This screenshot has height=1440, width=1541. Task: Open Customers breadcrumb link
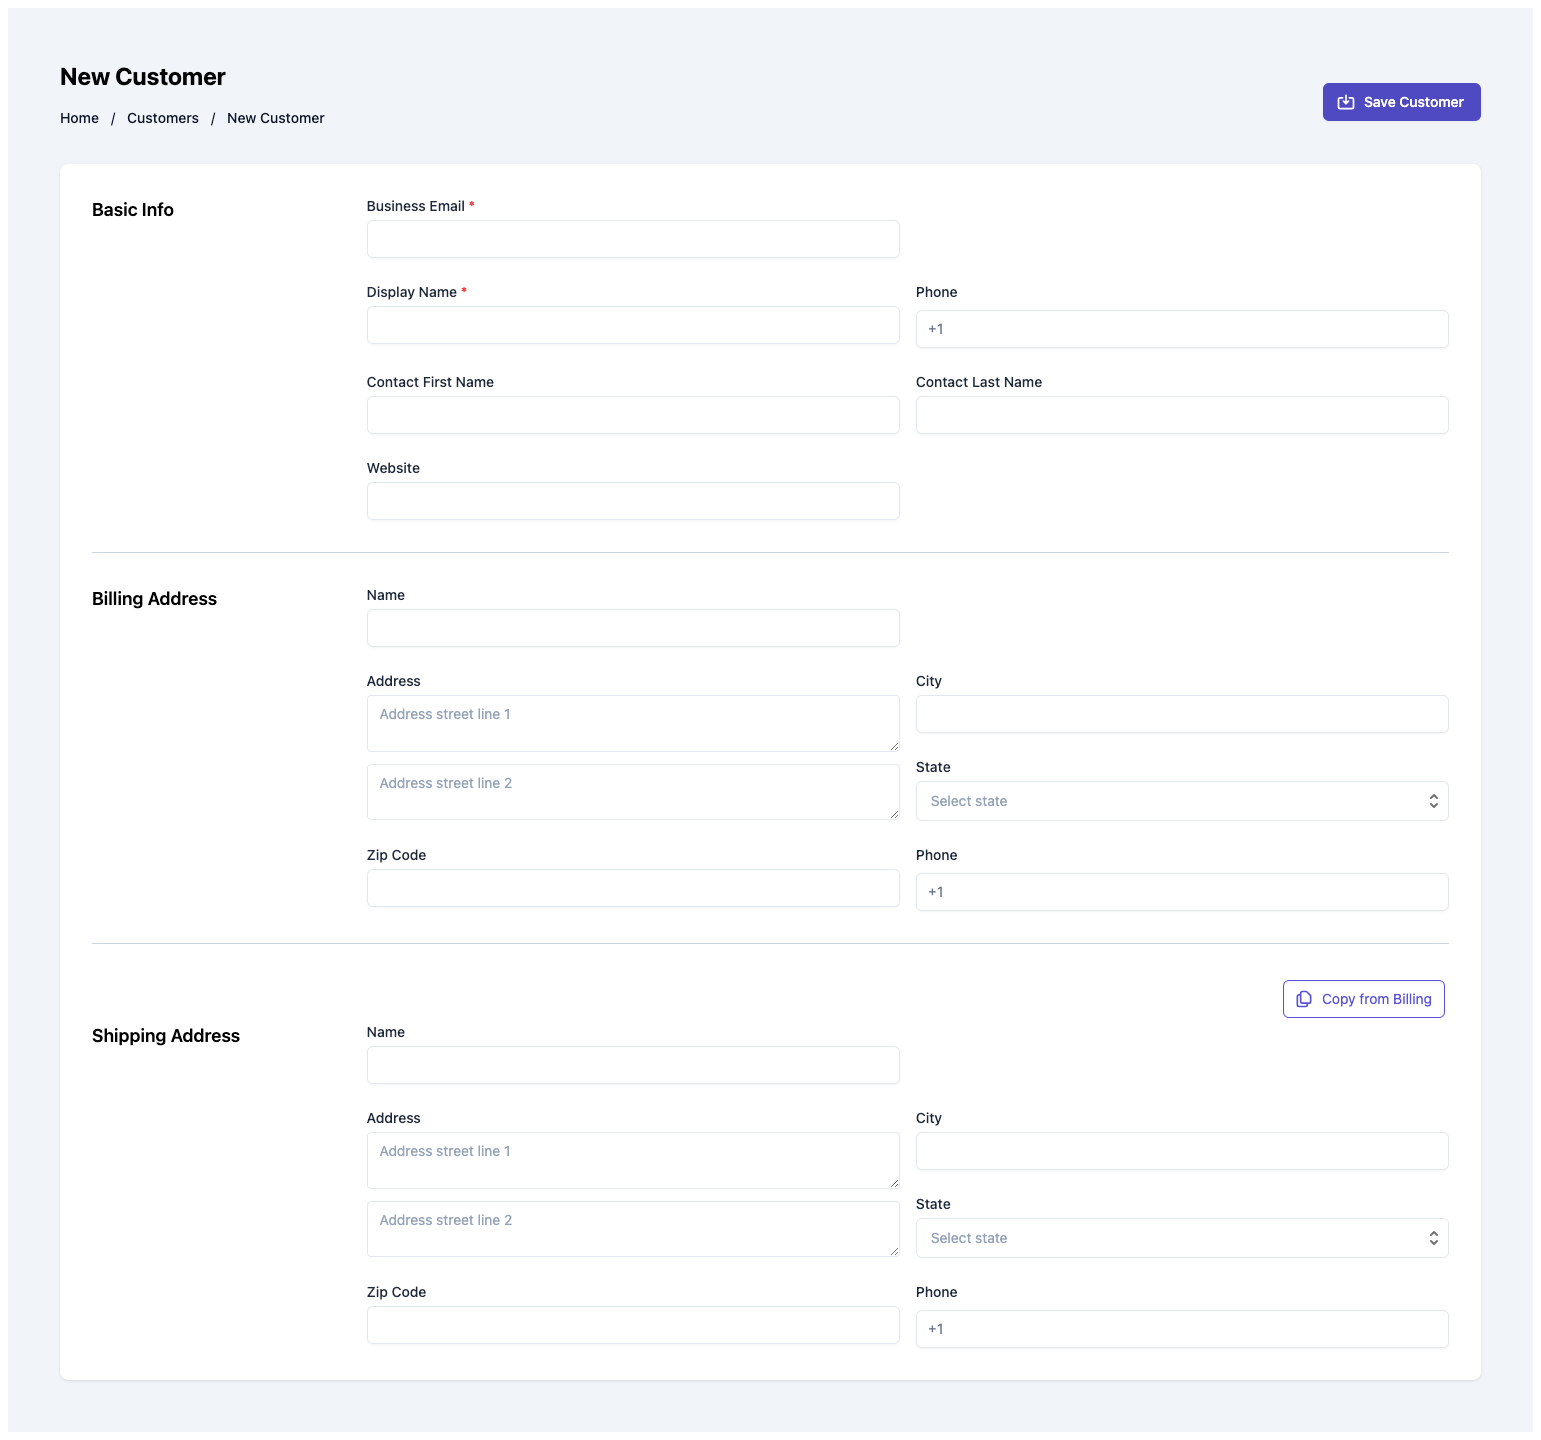coord(163,118)
